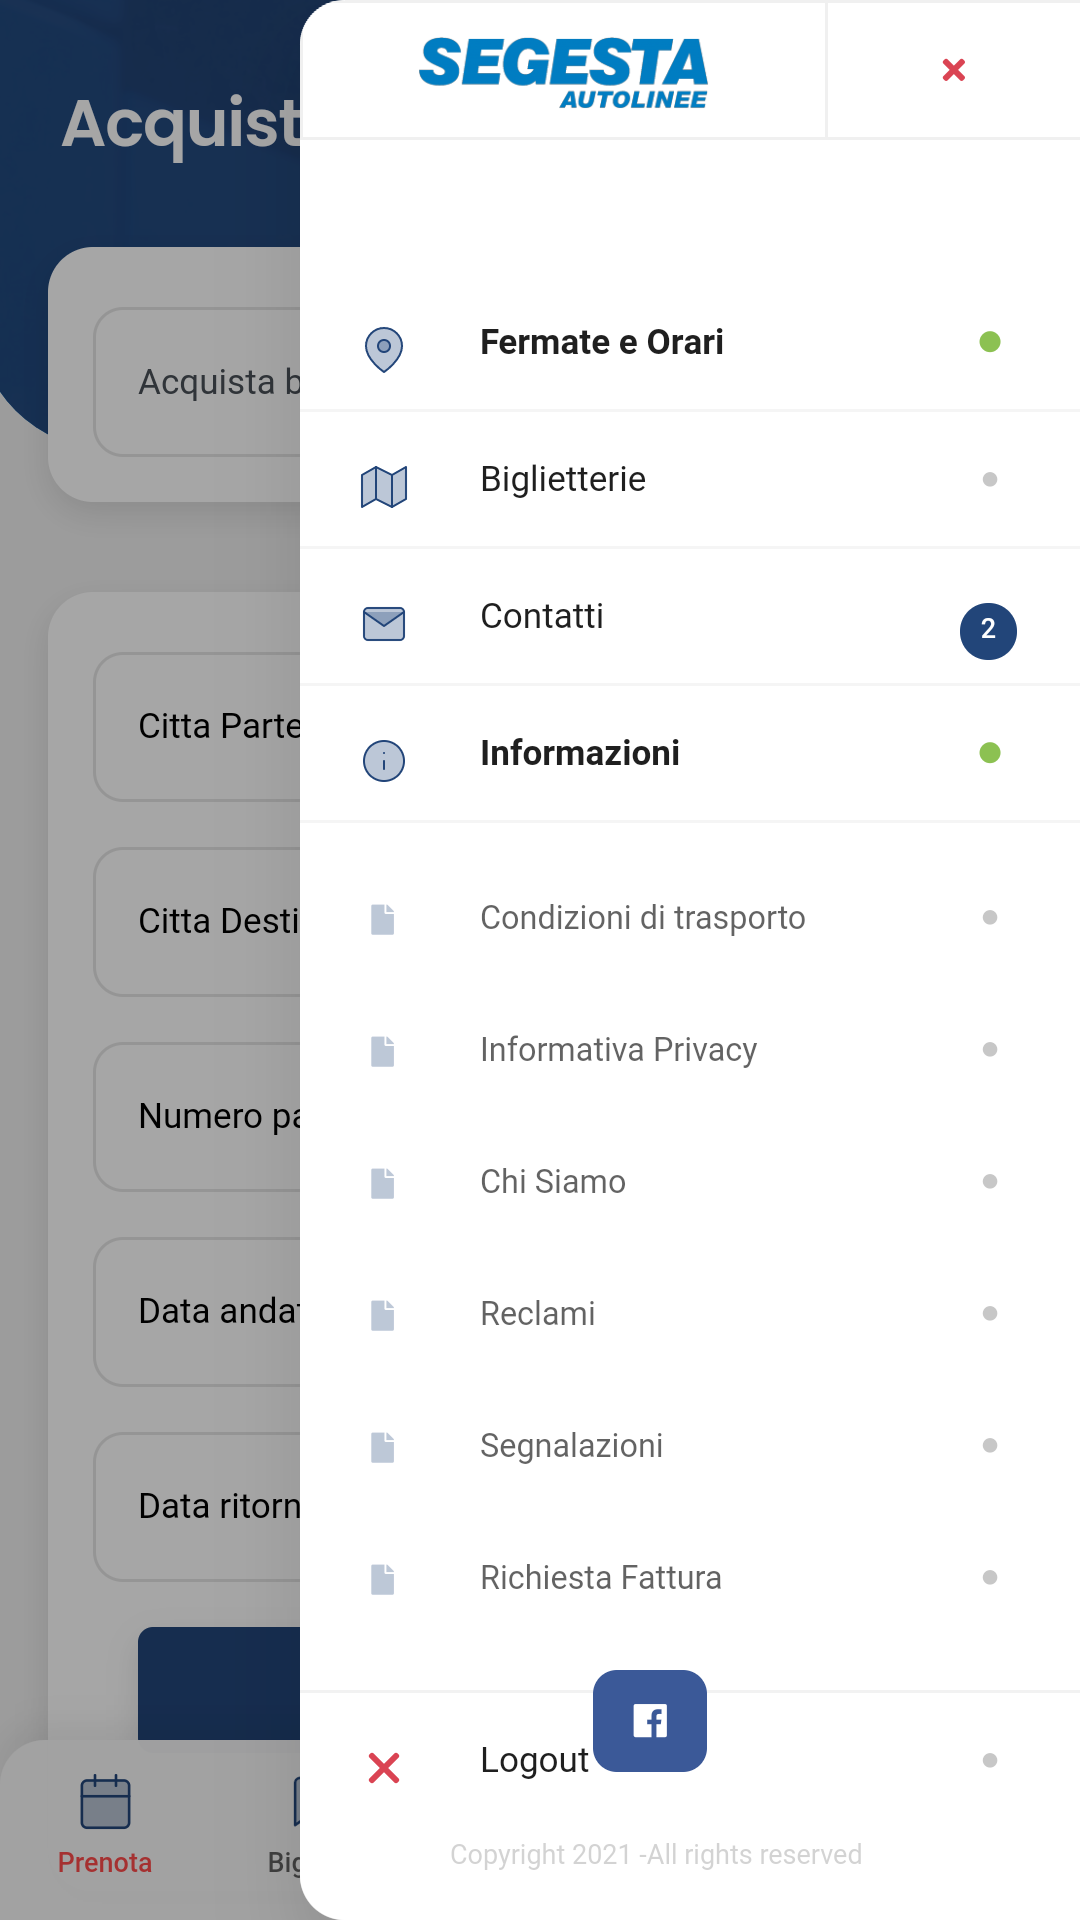Screen dimensions: 1080x1920
Task: Tap the red X logout icon
Action: [384, 1768]
